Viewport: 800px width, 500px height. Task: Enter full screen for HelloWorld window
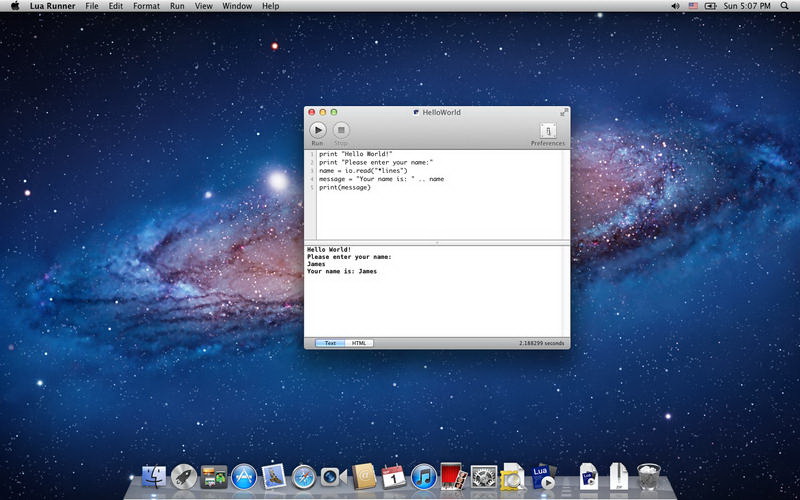pyautogui.click(x=564, y=112)
